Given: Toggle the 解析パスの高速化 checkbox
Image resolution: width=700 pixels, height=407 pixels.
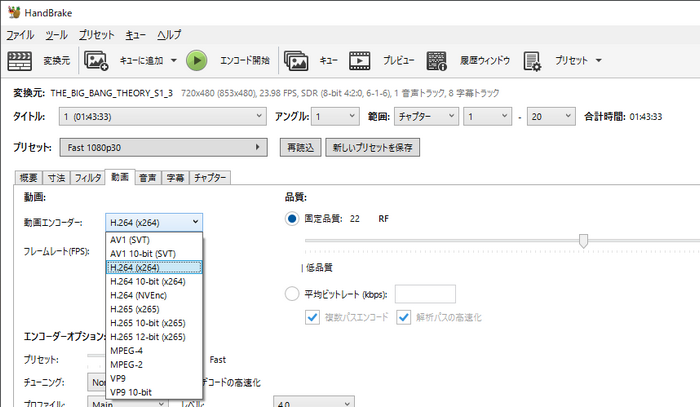Looking at the screenshot, I should 404,317.
